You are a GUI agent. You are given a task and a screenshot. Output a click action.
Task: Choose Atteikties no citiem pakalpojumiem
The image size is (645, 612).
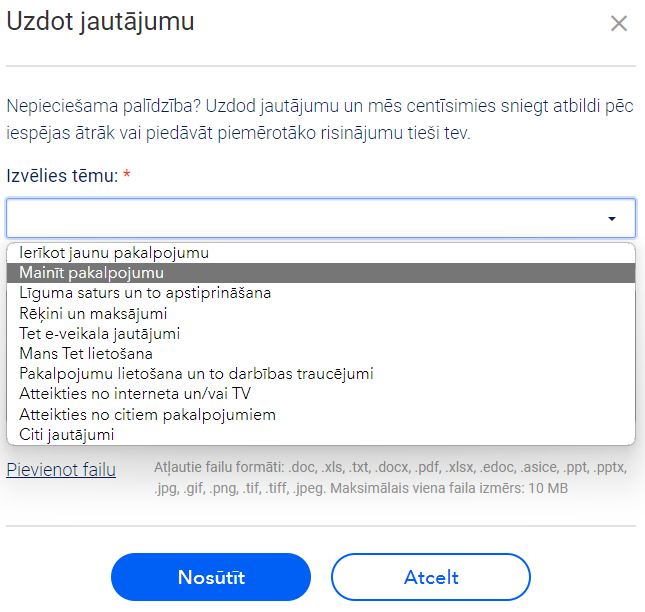coord(321,414)
